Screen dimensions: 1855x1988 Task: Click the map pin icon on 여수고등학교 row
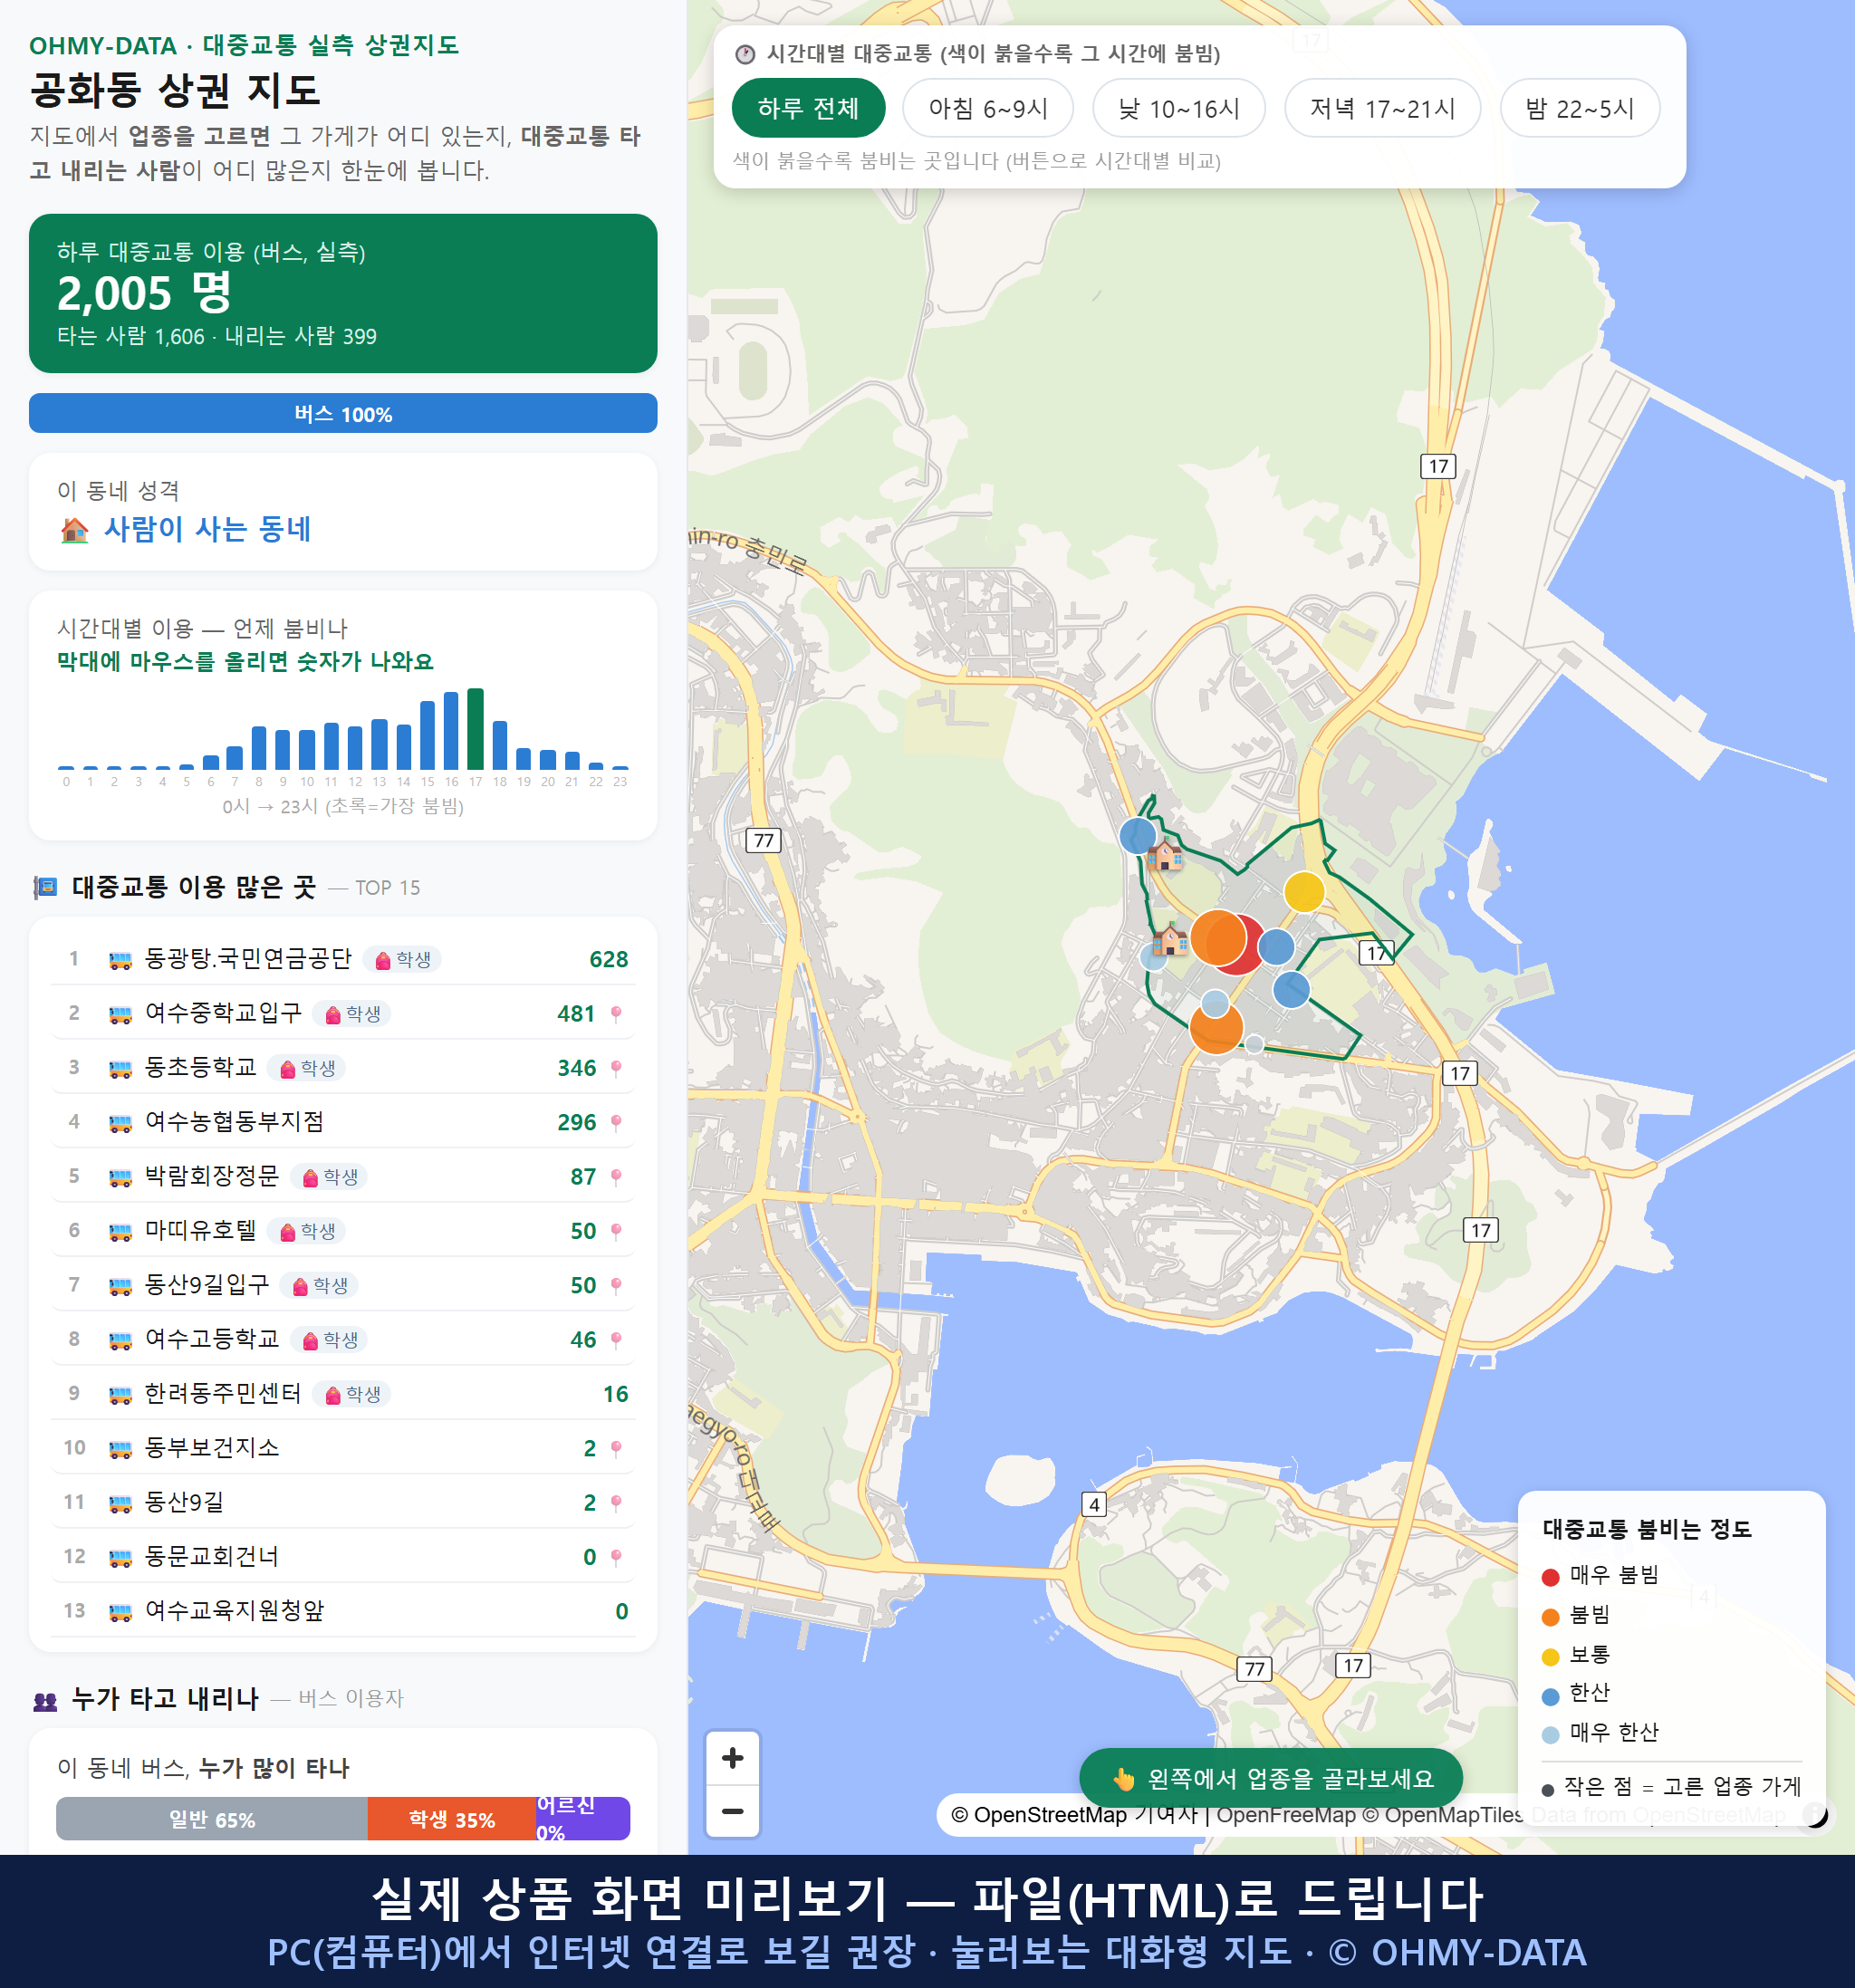(616, 1340)
